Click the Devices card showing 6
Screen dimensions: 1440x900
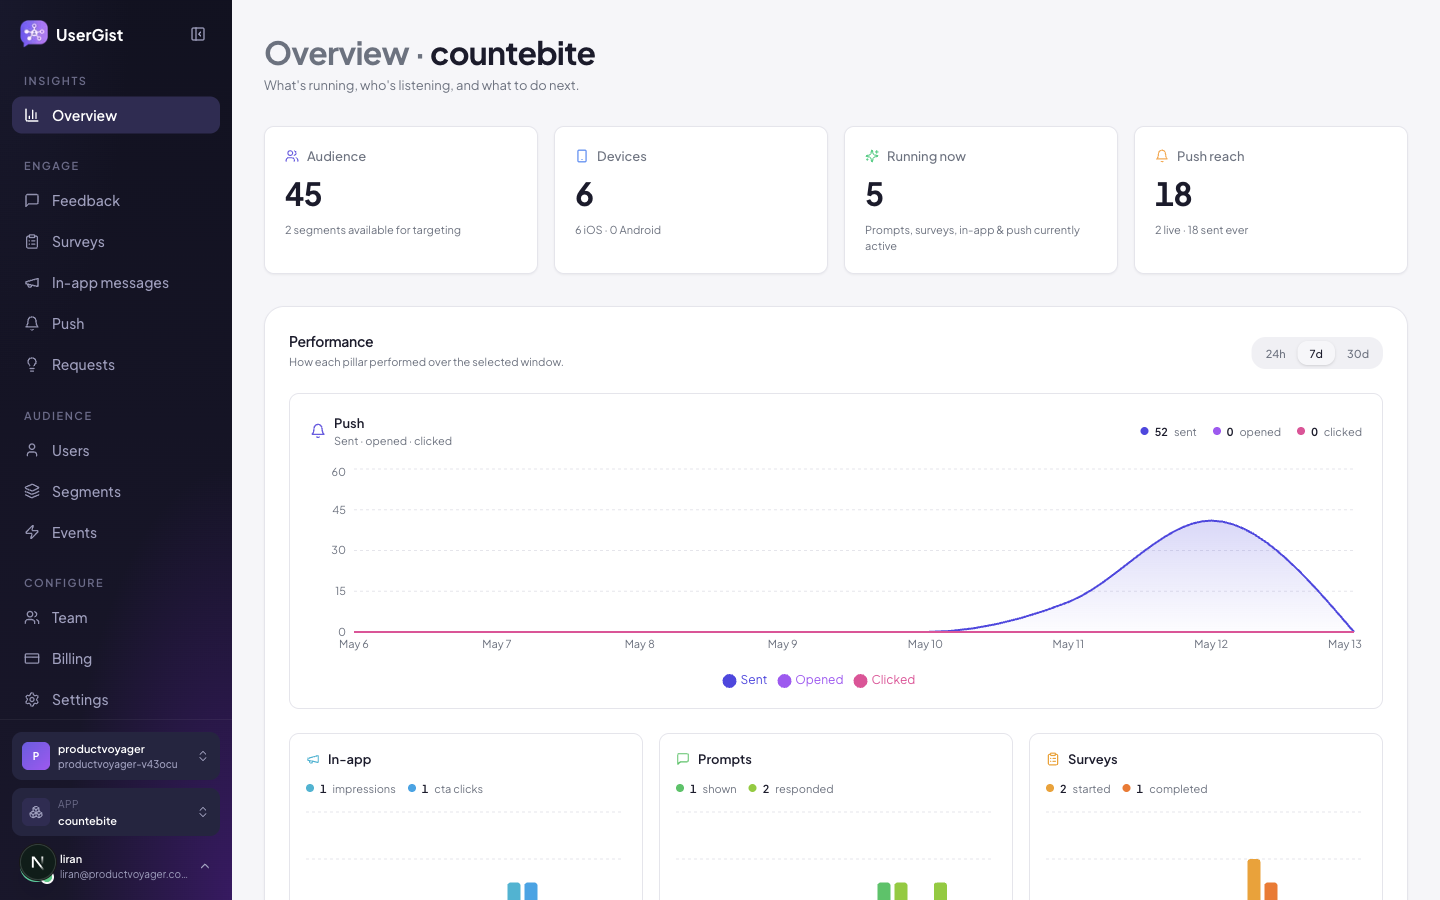[691, 200]
